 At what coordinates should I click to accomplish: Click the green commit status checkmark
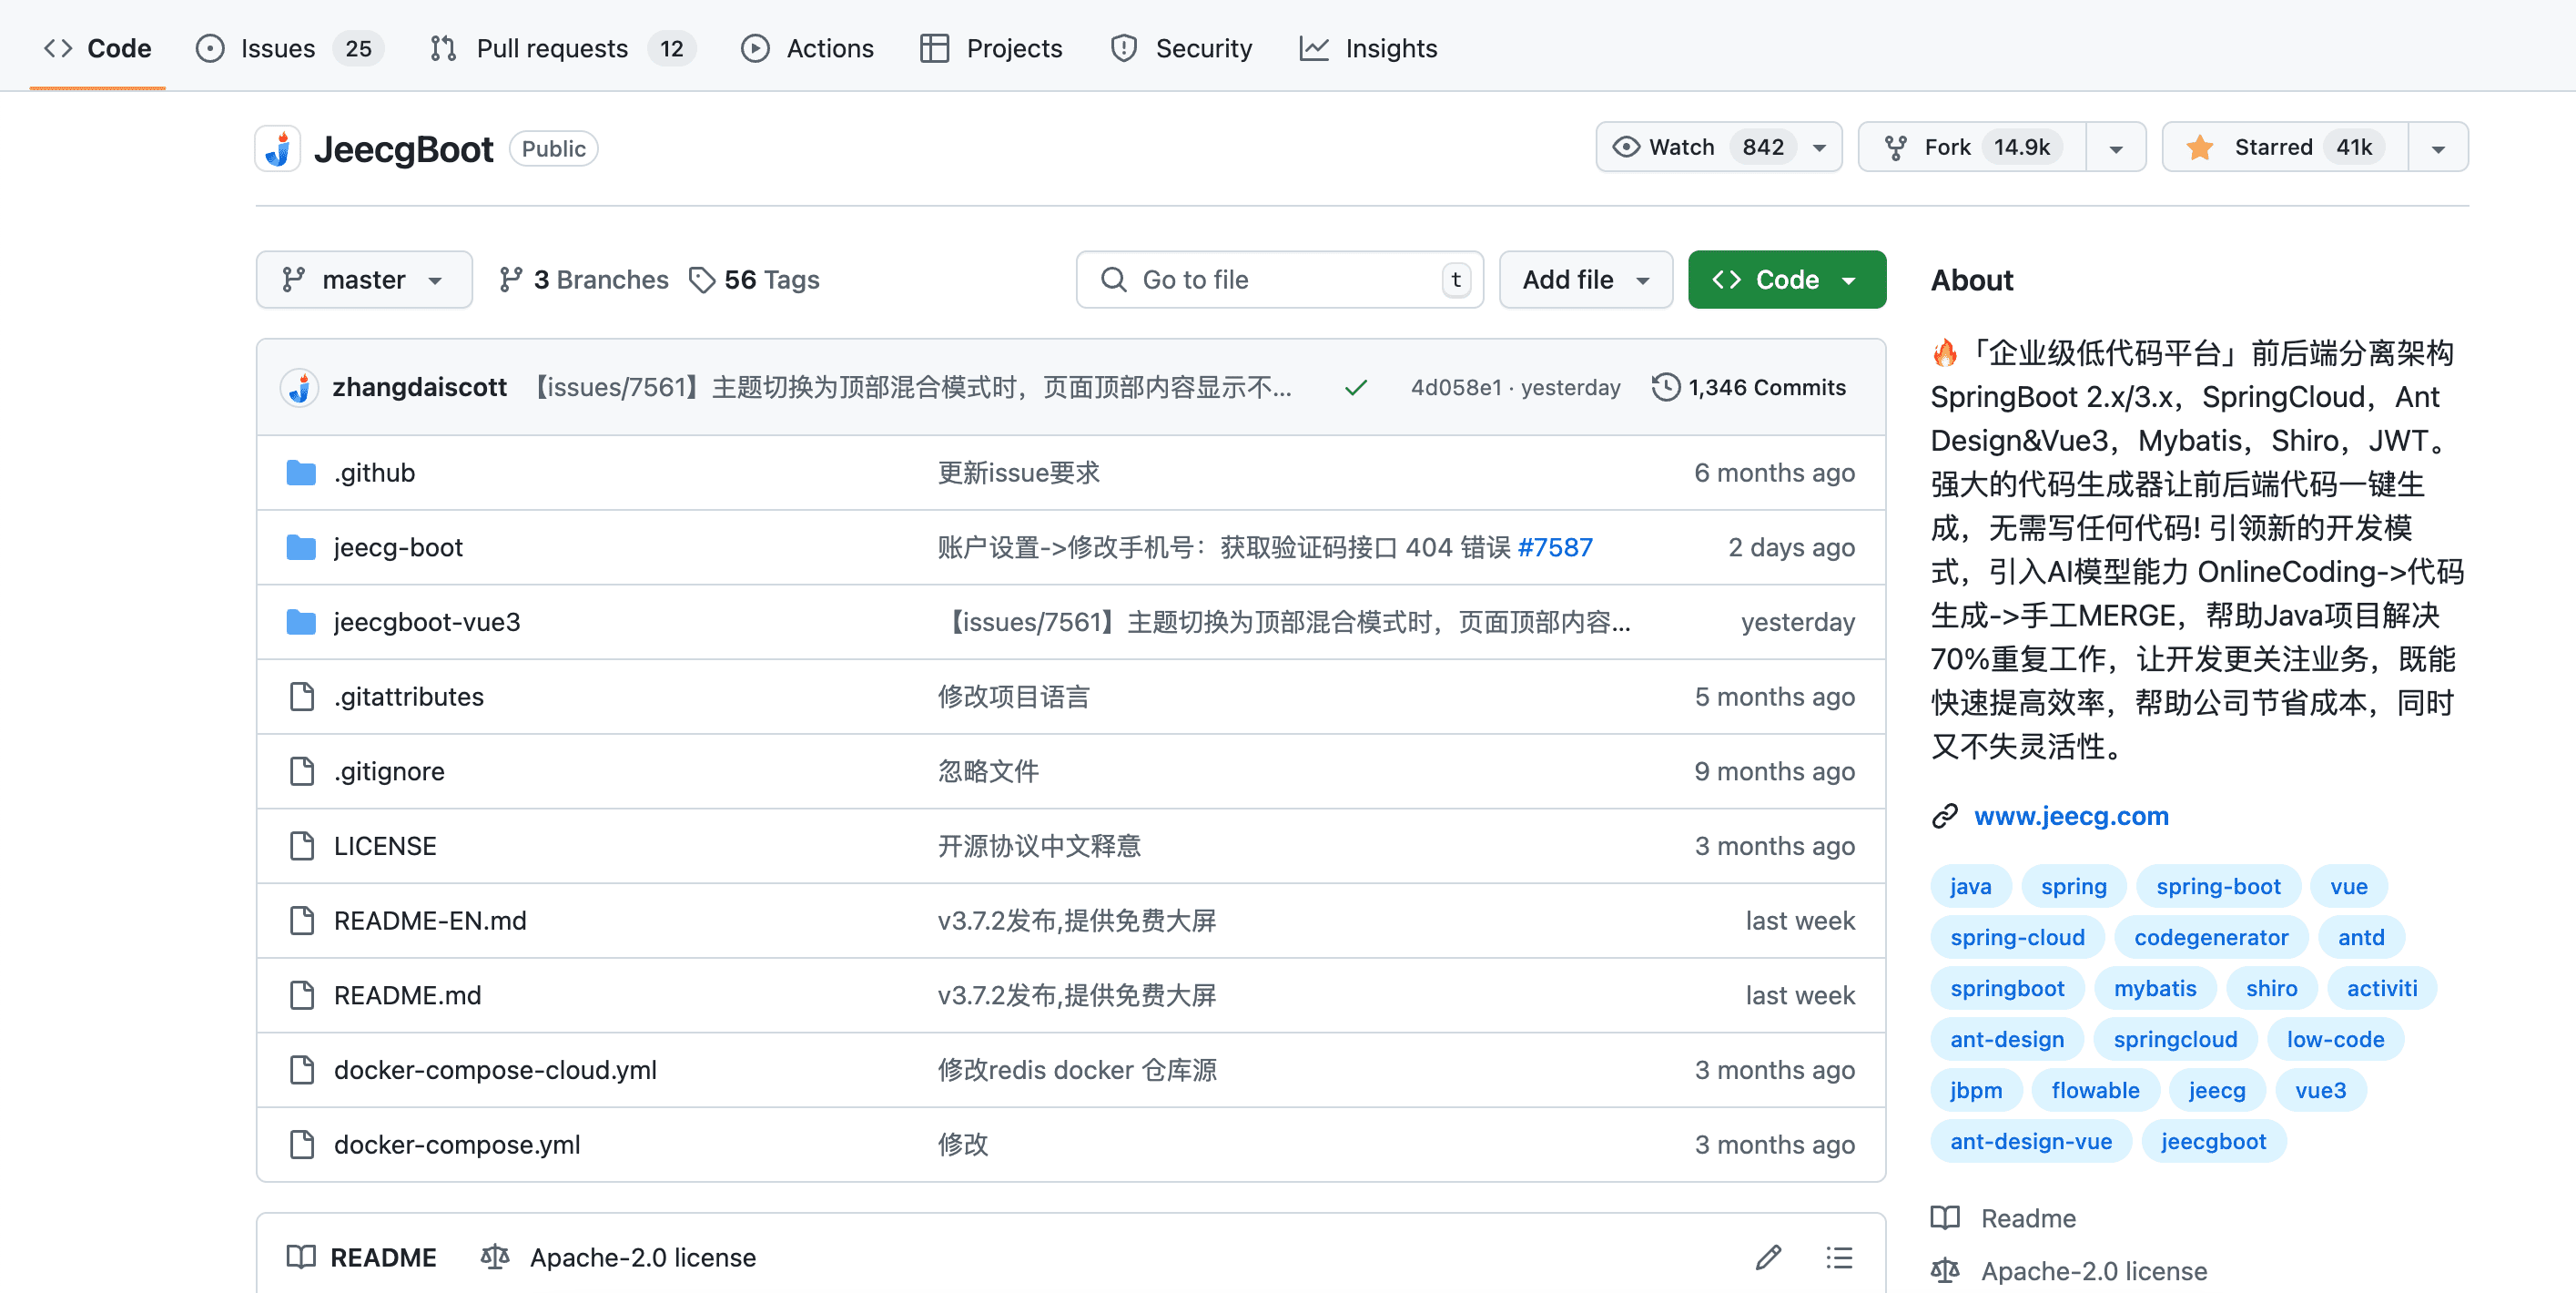(1355, 387)
